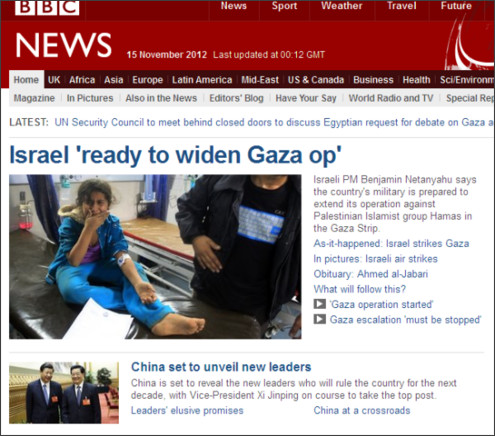The width and height of the screenshot is (495, 436).
Task: Click the latest UN Security Council ticker headline
Action: [x=274, y=122]
